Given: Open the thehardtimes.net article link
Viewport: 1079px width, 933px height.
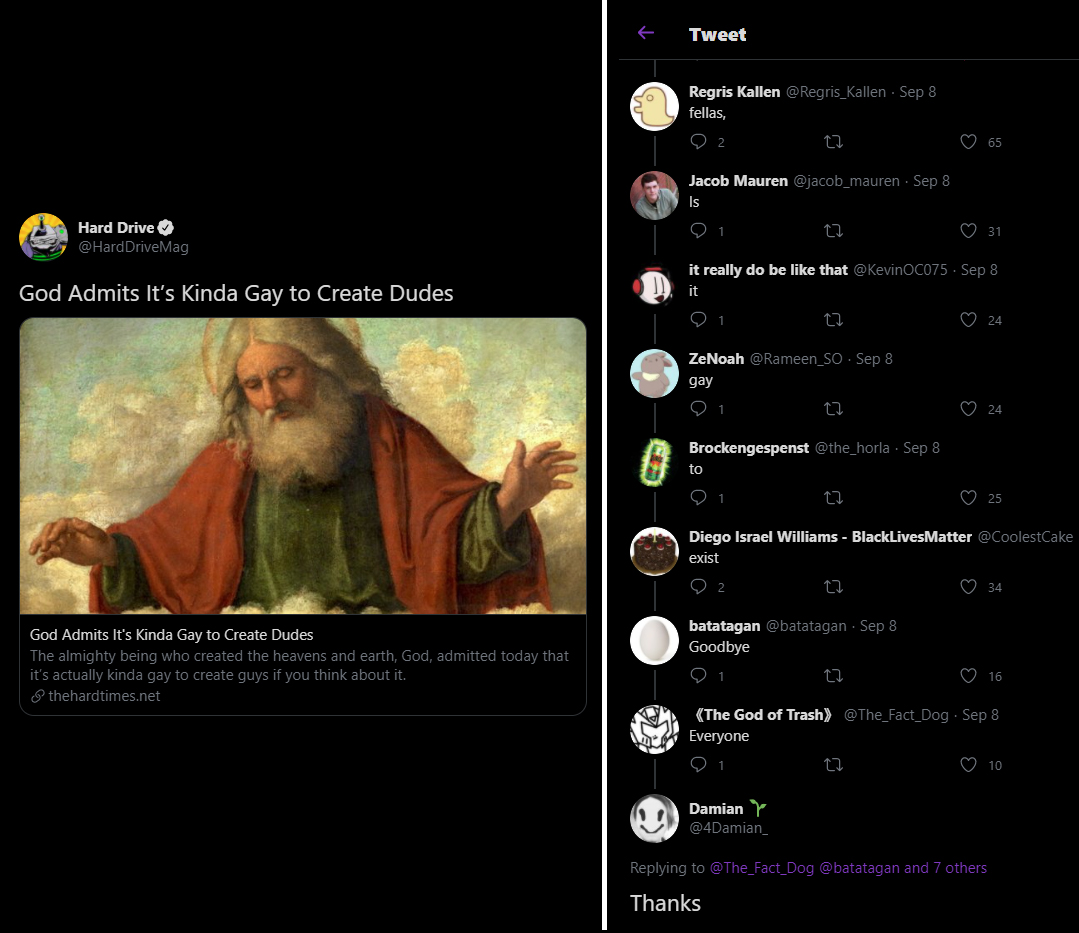Looking at the screenshot, I should click(104, 696).
